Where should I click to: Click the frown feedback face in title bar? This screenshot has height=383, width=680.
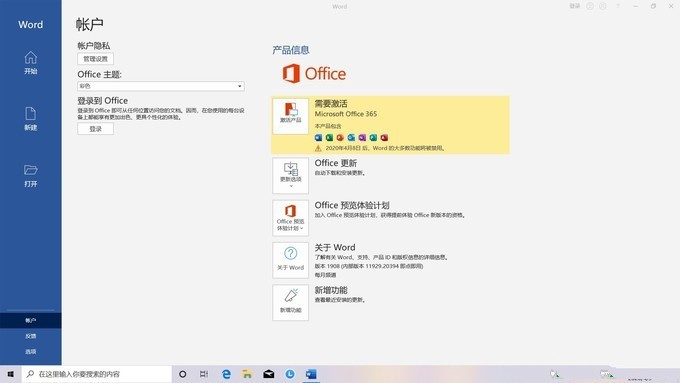click(x=603, y=6)
